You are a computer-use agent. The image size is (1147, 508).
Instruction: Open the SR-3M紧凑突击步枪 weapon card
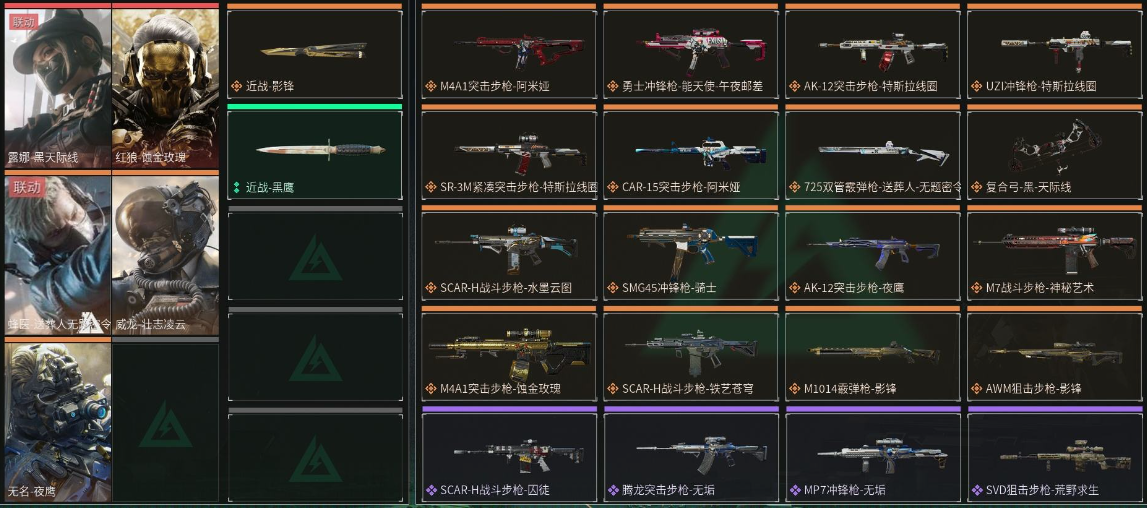click(509, 154)
